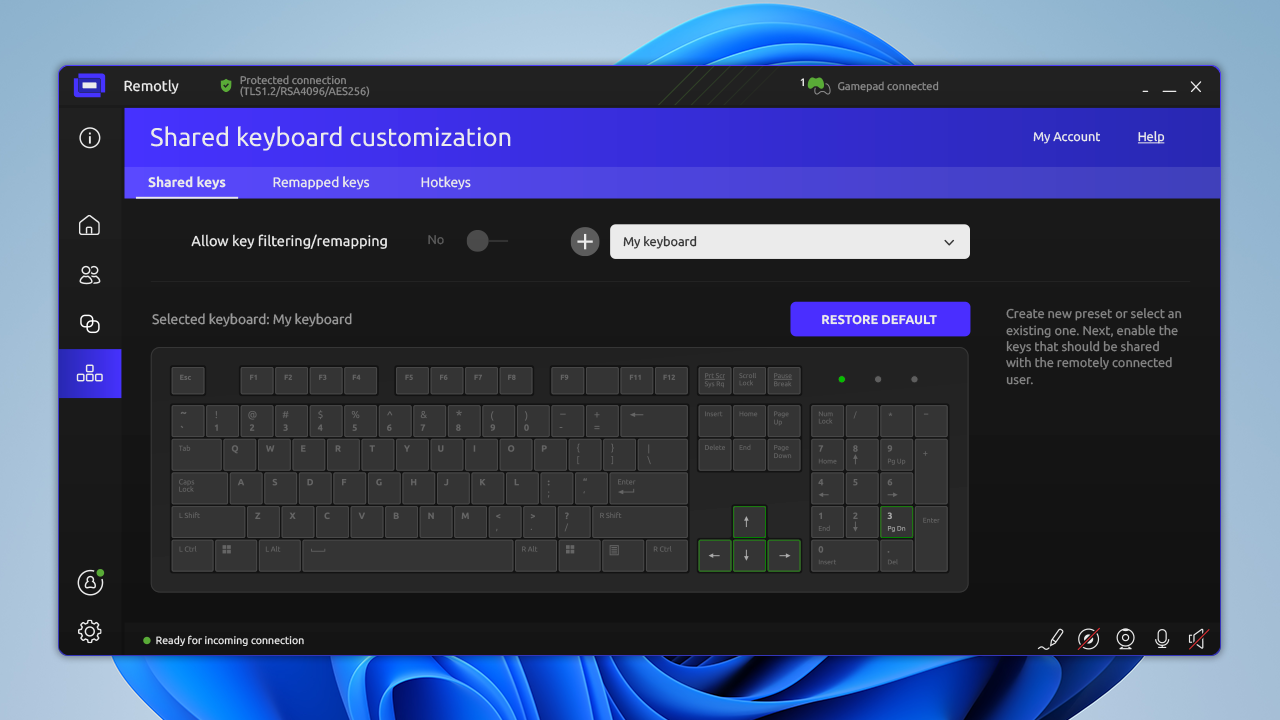This screenshot has height=720, width=1280.
Task: Toggle the microphone icon
Action: click(x=1161, y=639)
